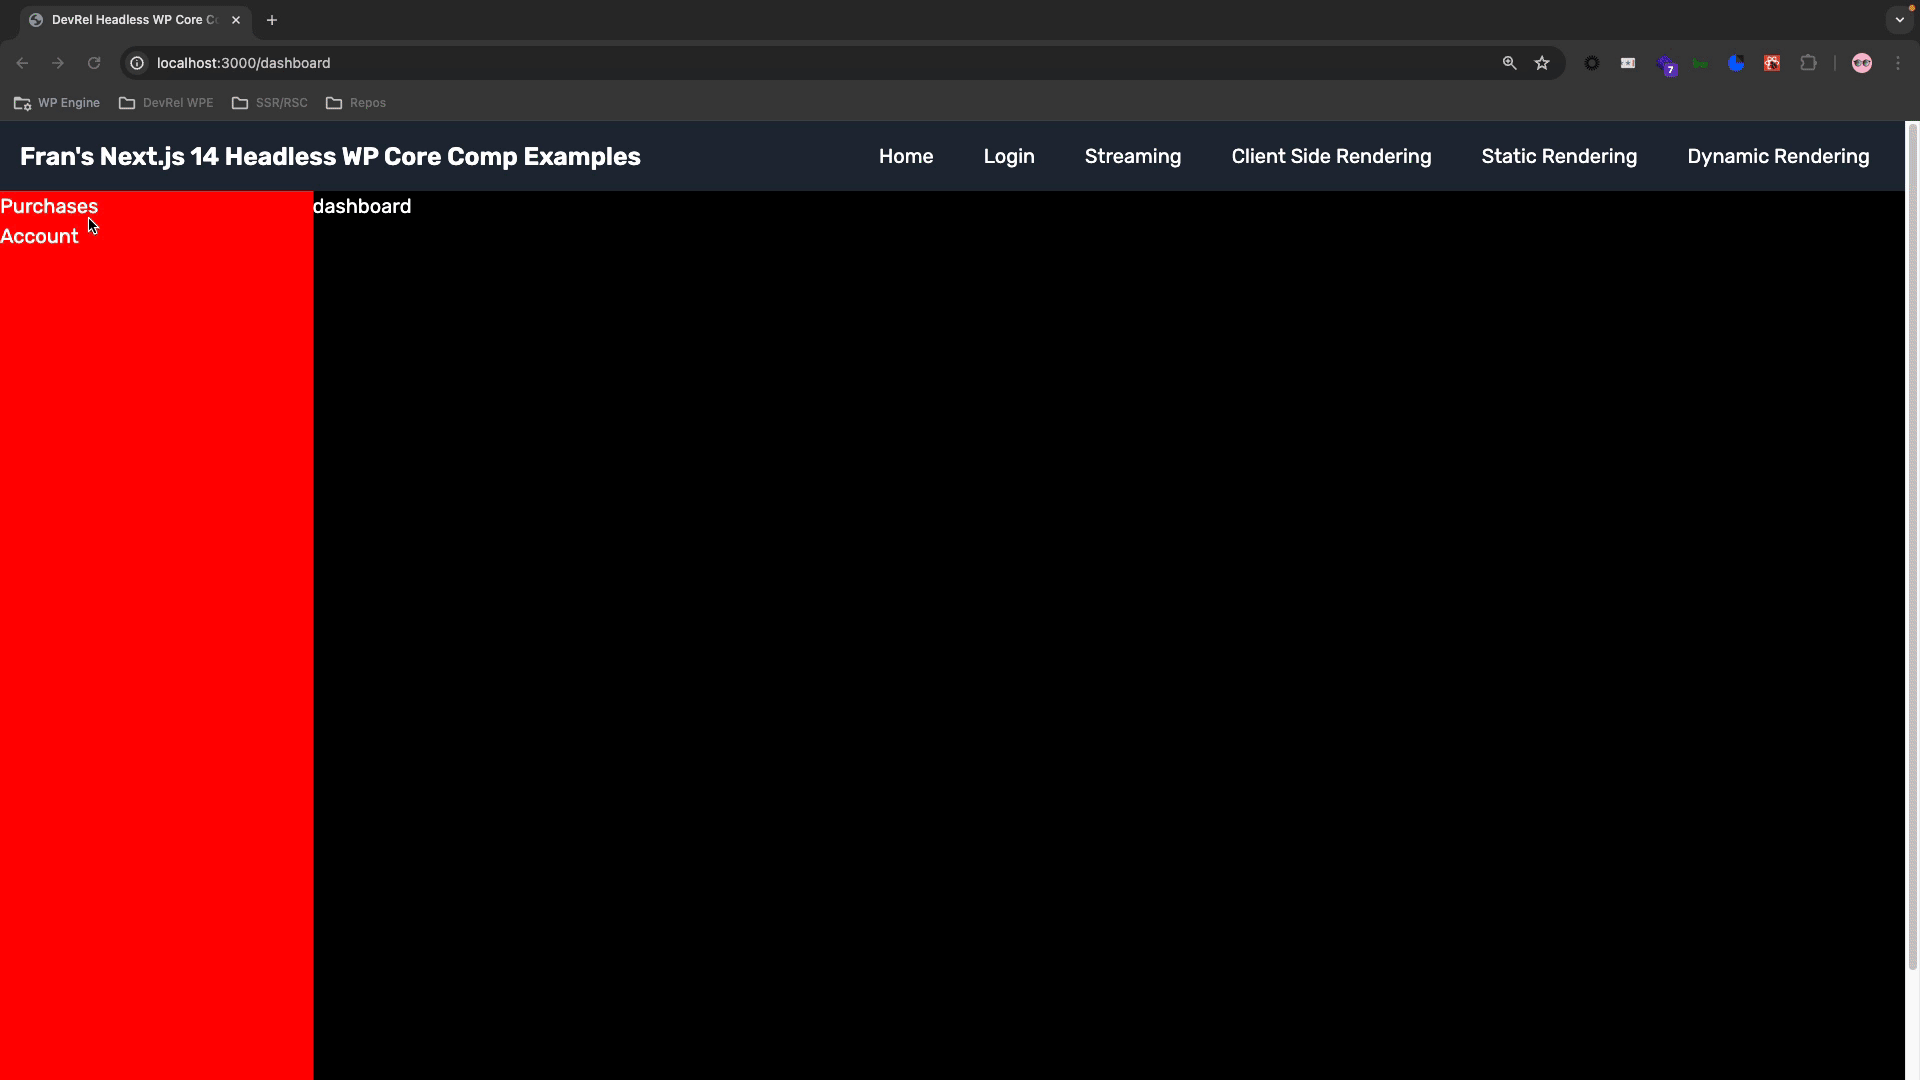Open the Account sidebar link
Image resolution: width=1920 pixels, height=1080 pixels.
coord(39,236)
